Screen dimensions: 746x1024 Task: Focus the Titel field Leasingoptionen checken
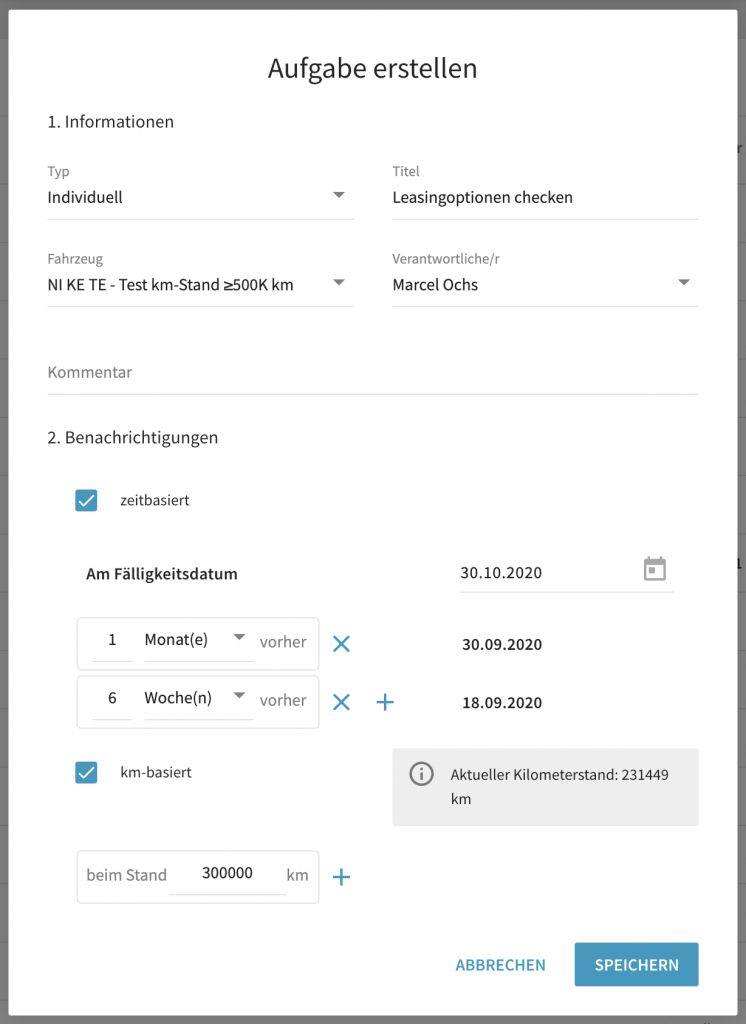coord(545,197)
